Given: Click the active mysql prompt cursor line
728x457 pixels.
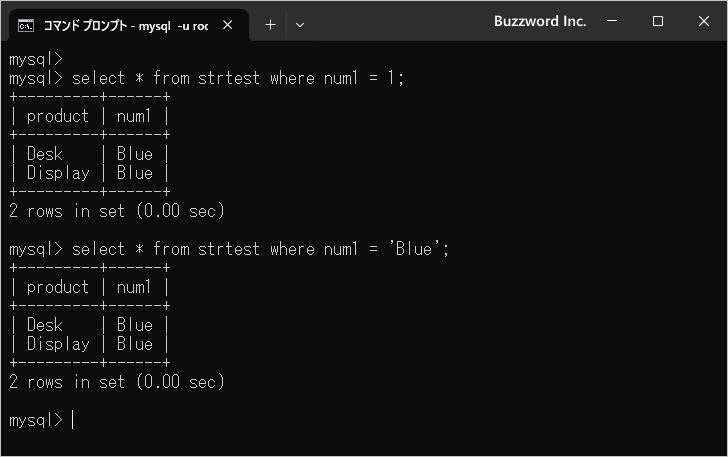Looking at the screenshot, I should (x=41, y=420).
